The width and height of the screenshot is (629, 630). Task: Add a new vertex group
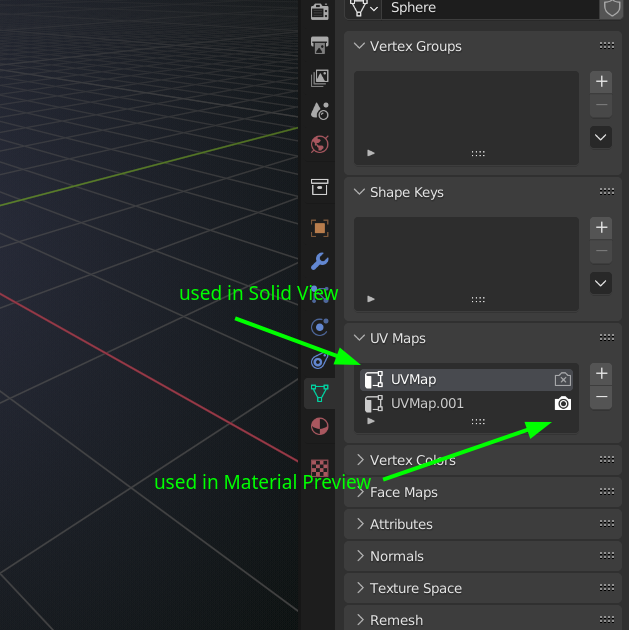coord(601,82)
